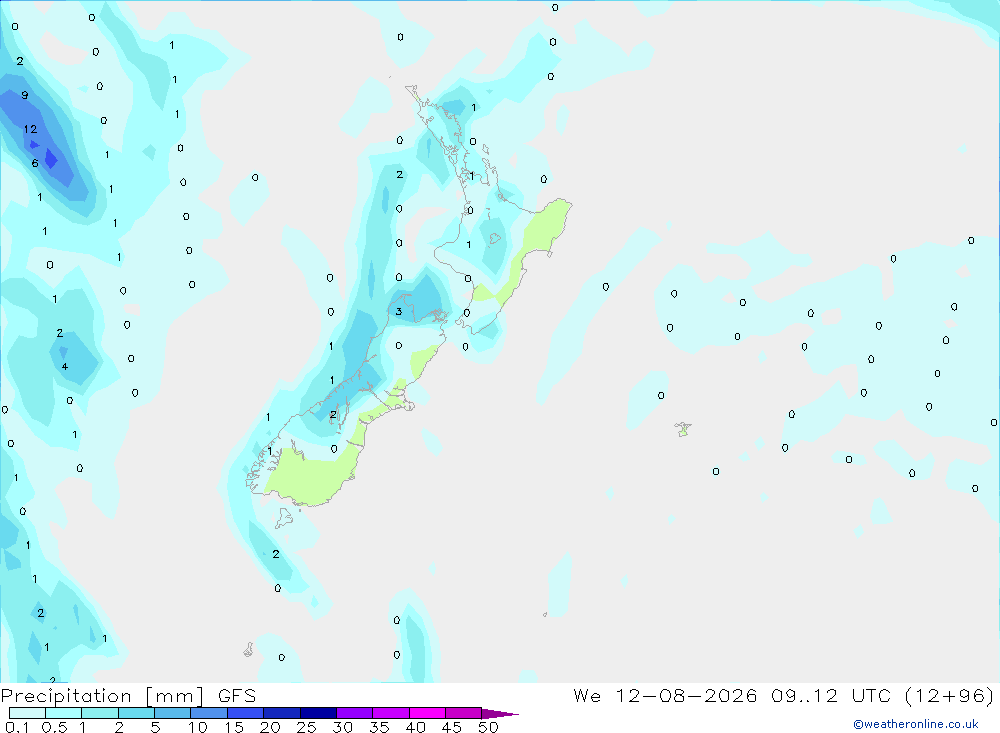Click the '9' precipitation value on the map
The height and width of the screenshot is (733, 1000).
click(x=24, y=95)
